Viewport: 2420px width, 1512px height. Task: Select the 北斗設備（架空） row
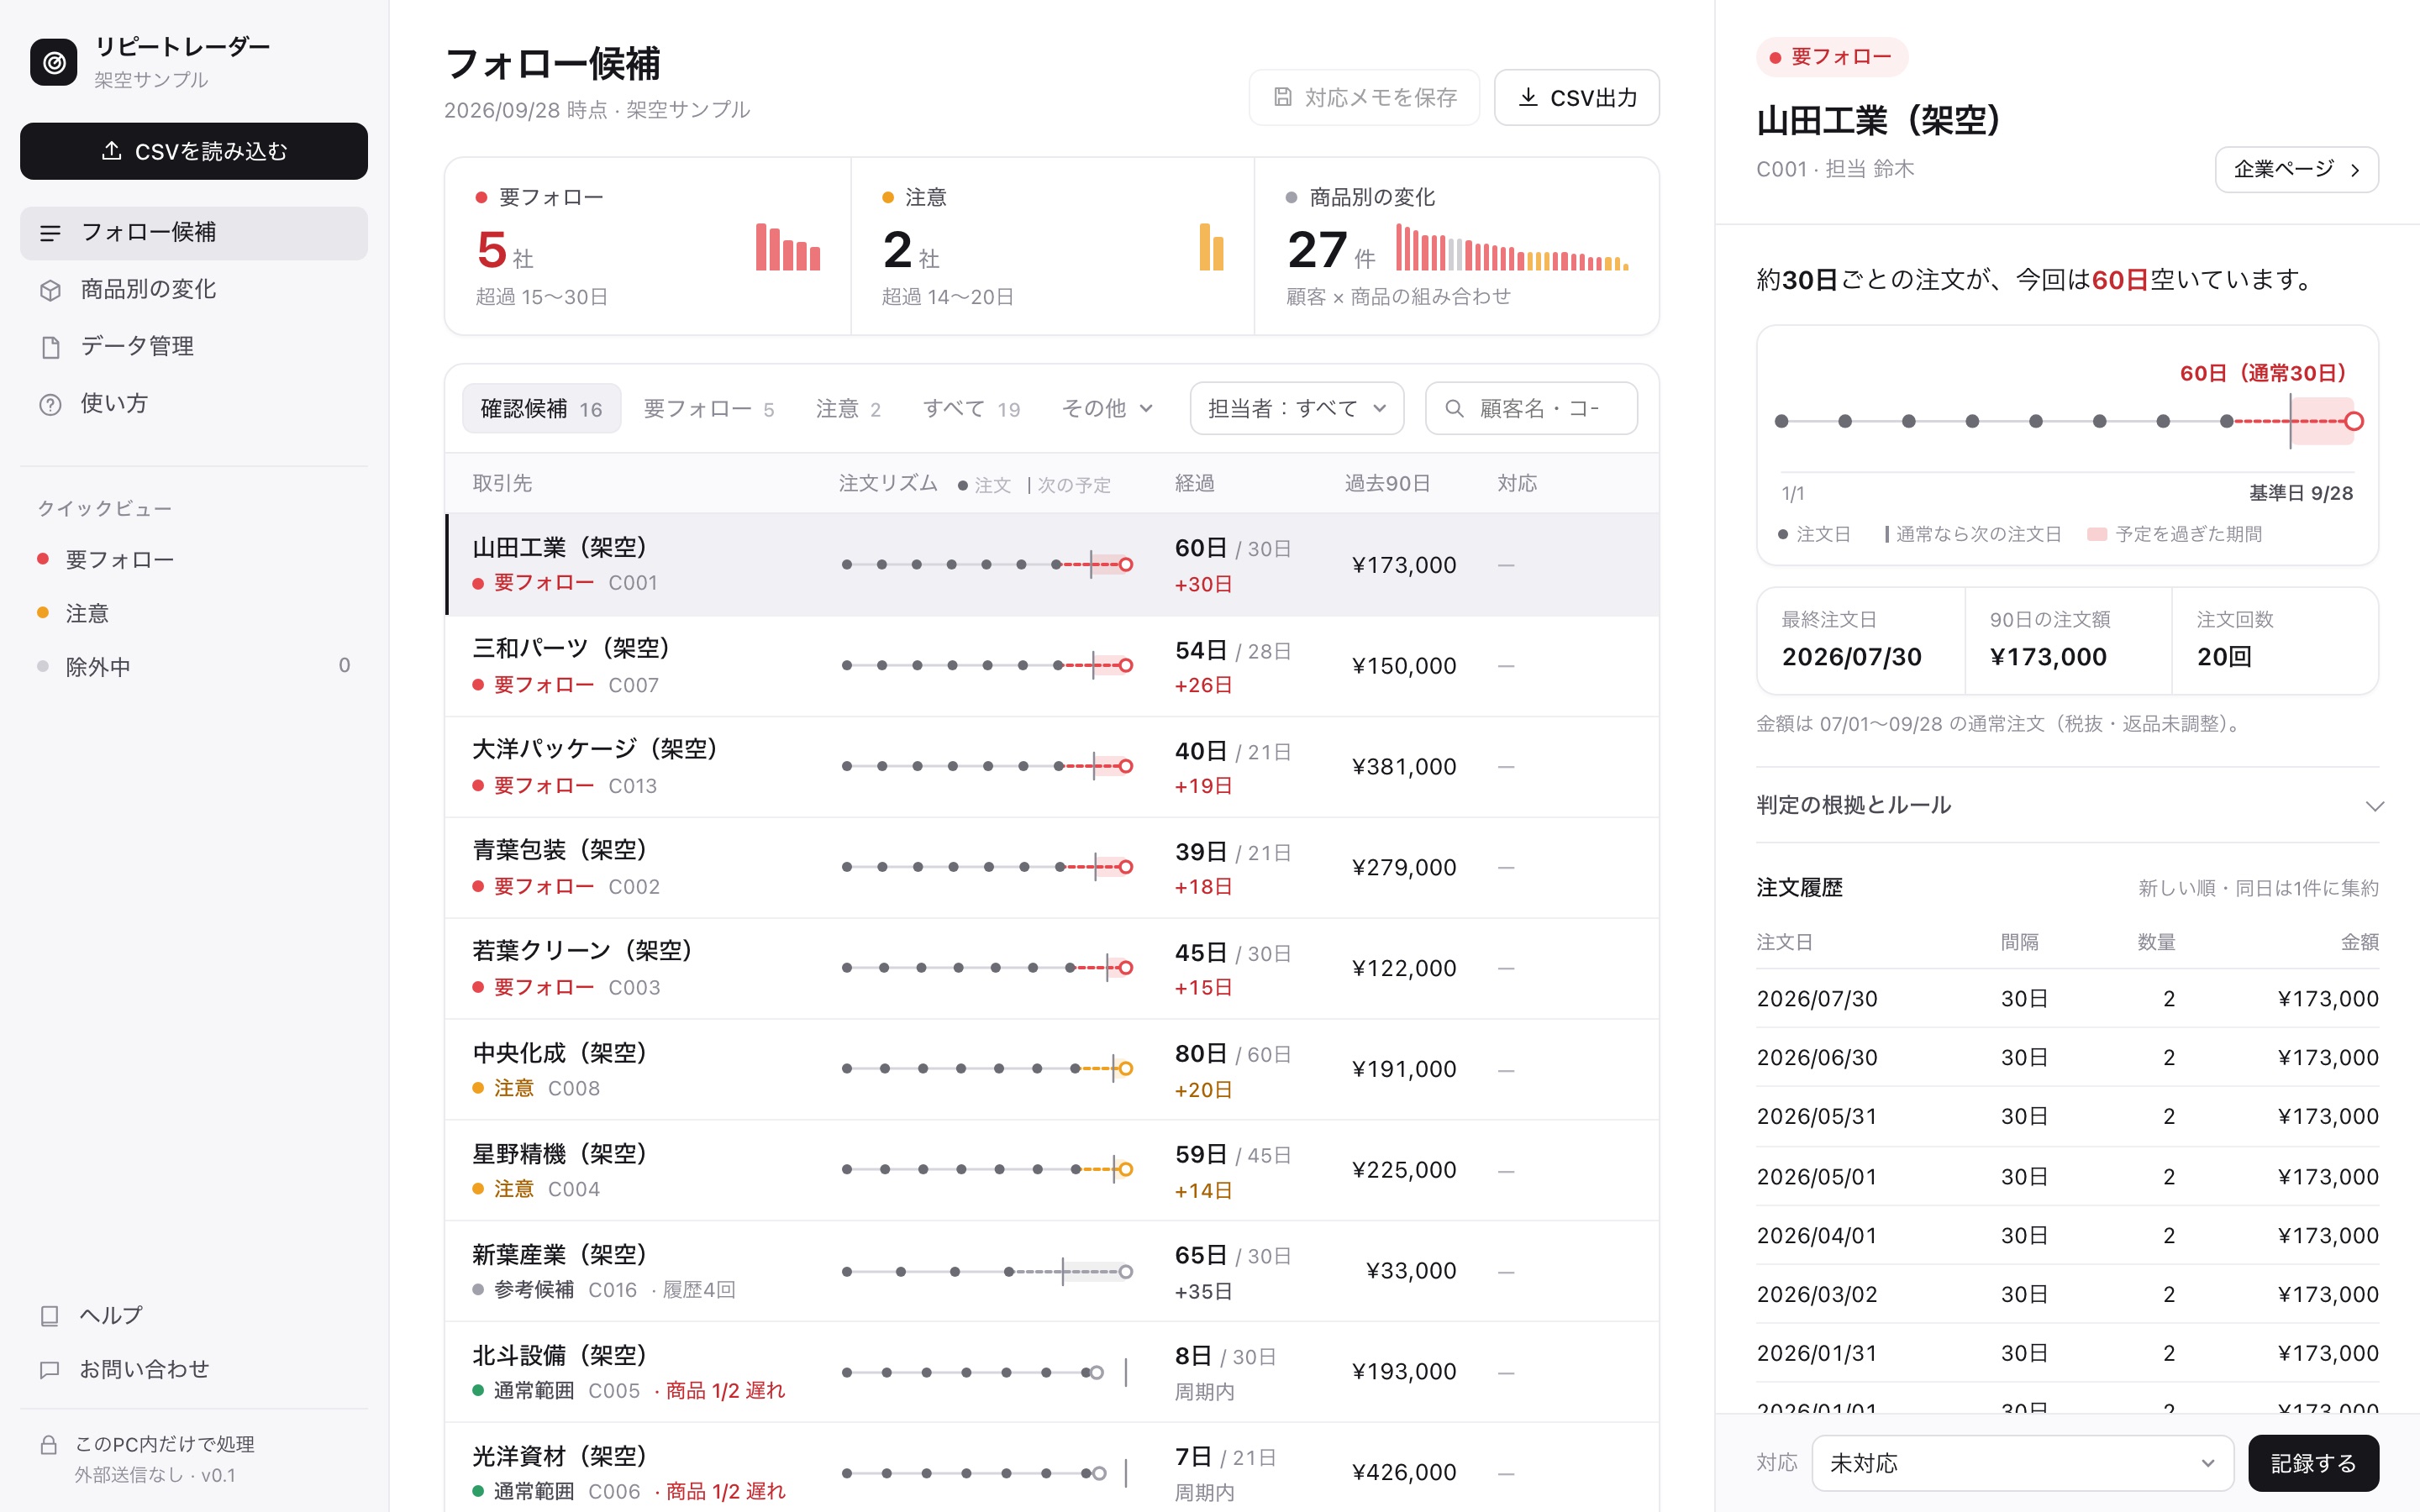pyautogui.click(x=1052, y=1372)
